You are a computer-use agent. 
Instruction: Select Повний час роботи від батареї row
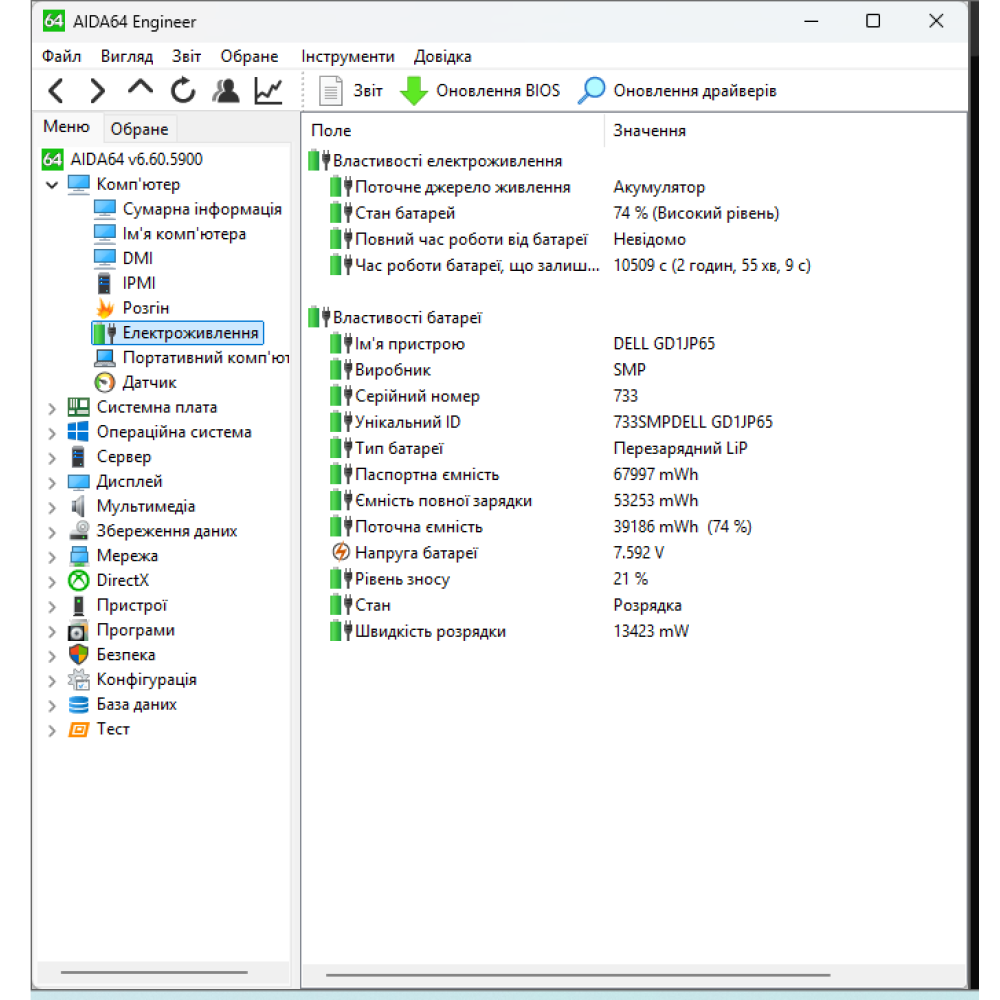pyautogui.click(x=635, y=239)
